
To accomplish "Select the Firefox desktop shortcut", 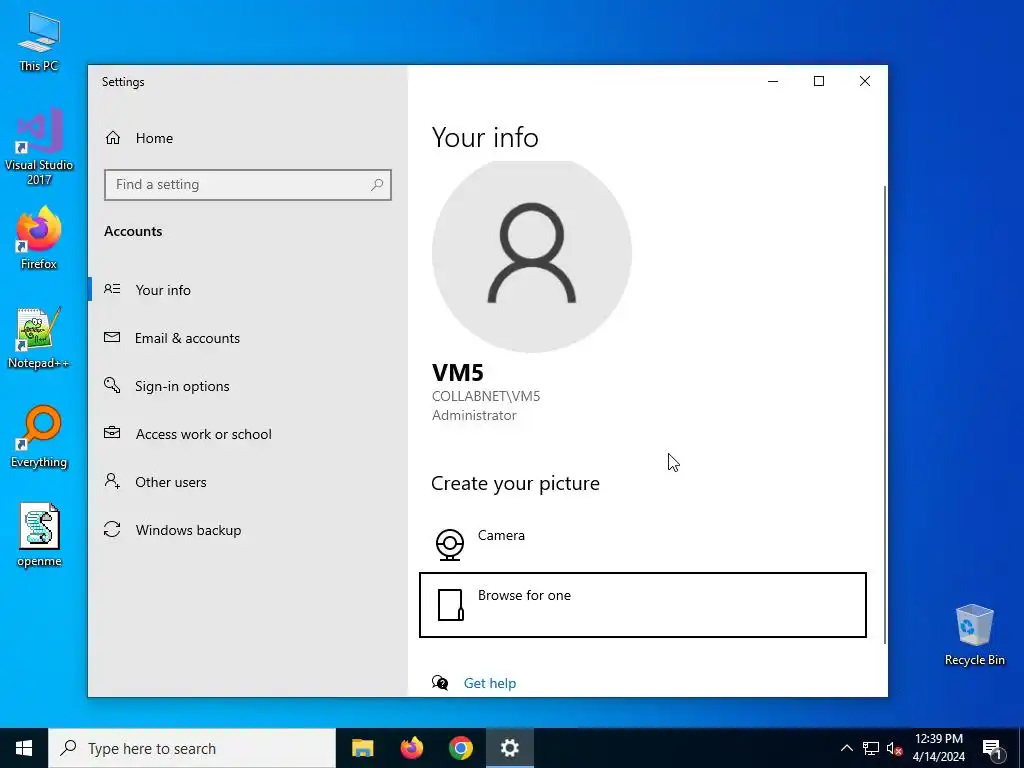I will point(39,238).
